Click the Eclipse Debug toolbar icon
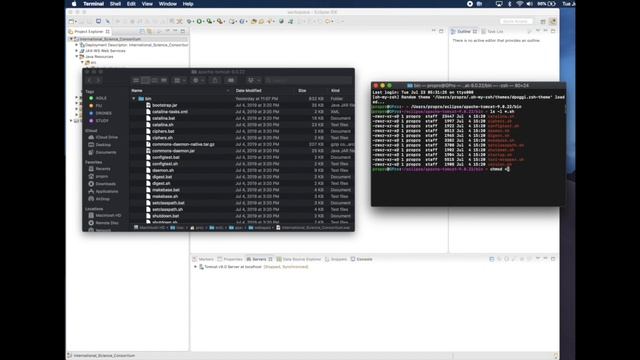 point(189,21)
